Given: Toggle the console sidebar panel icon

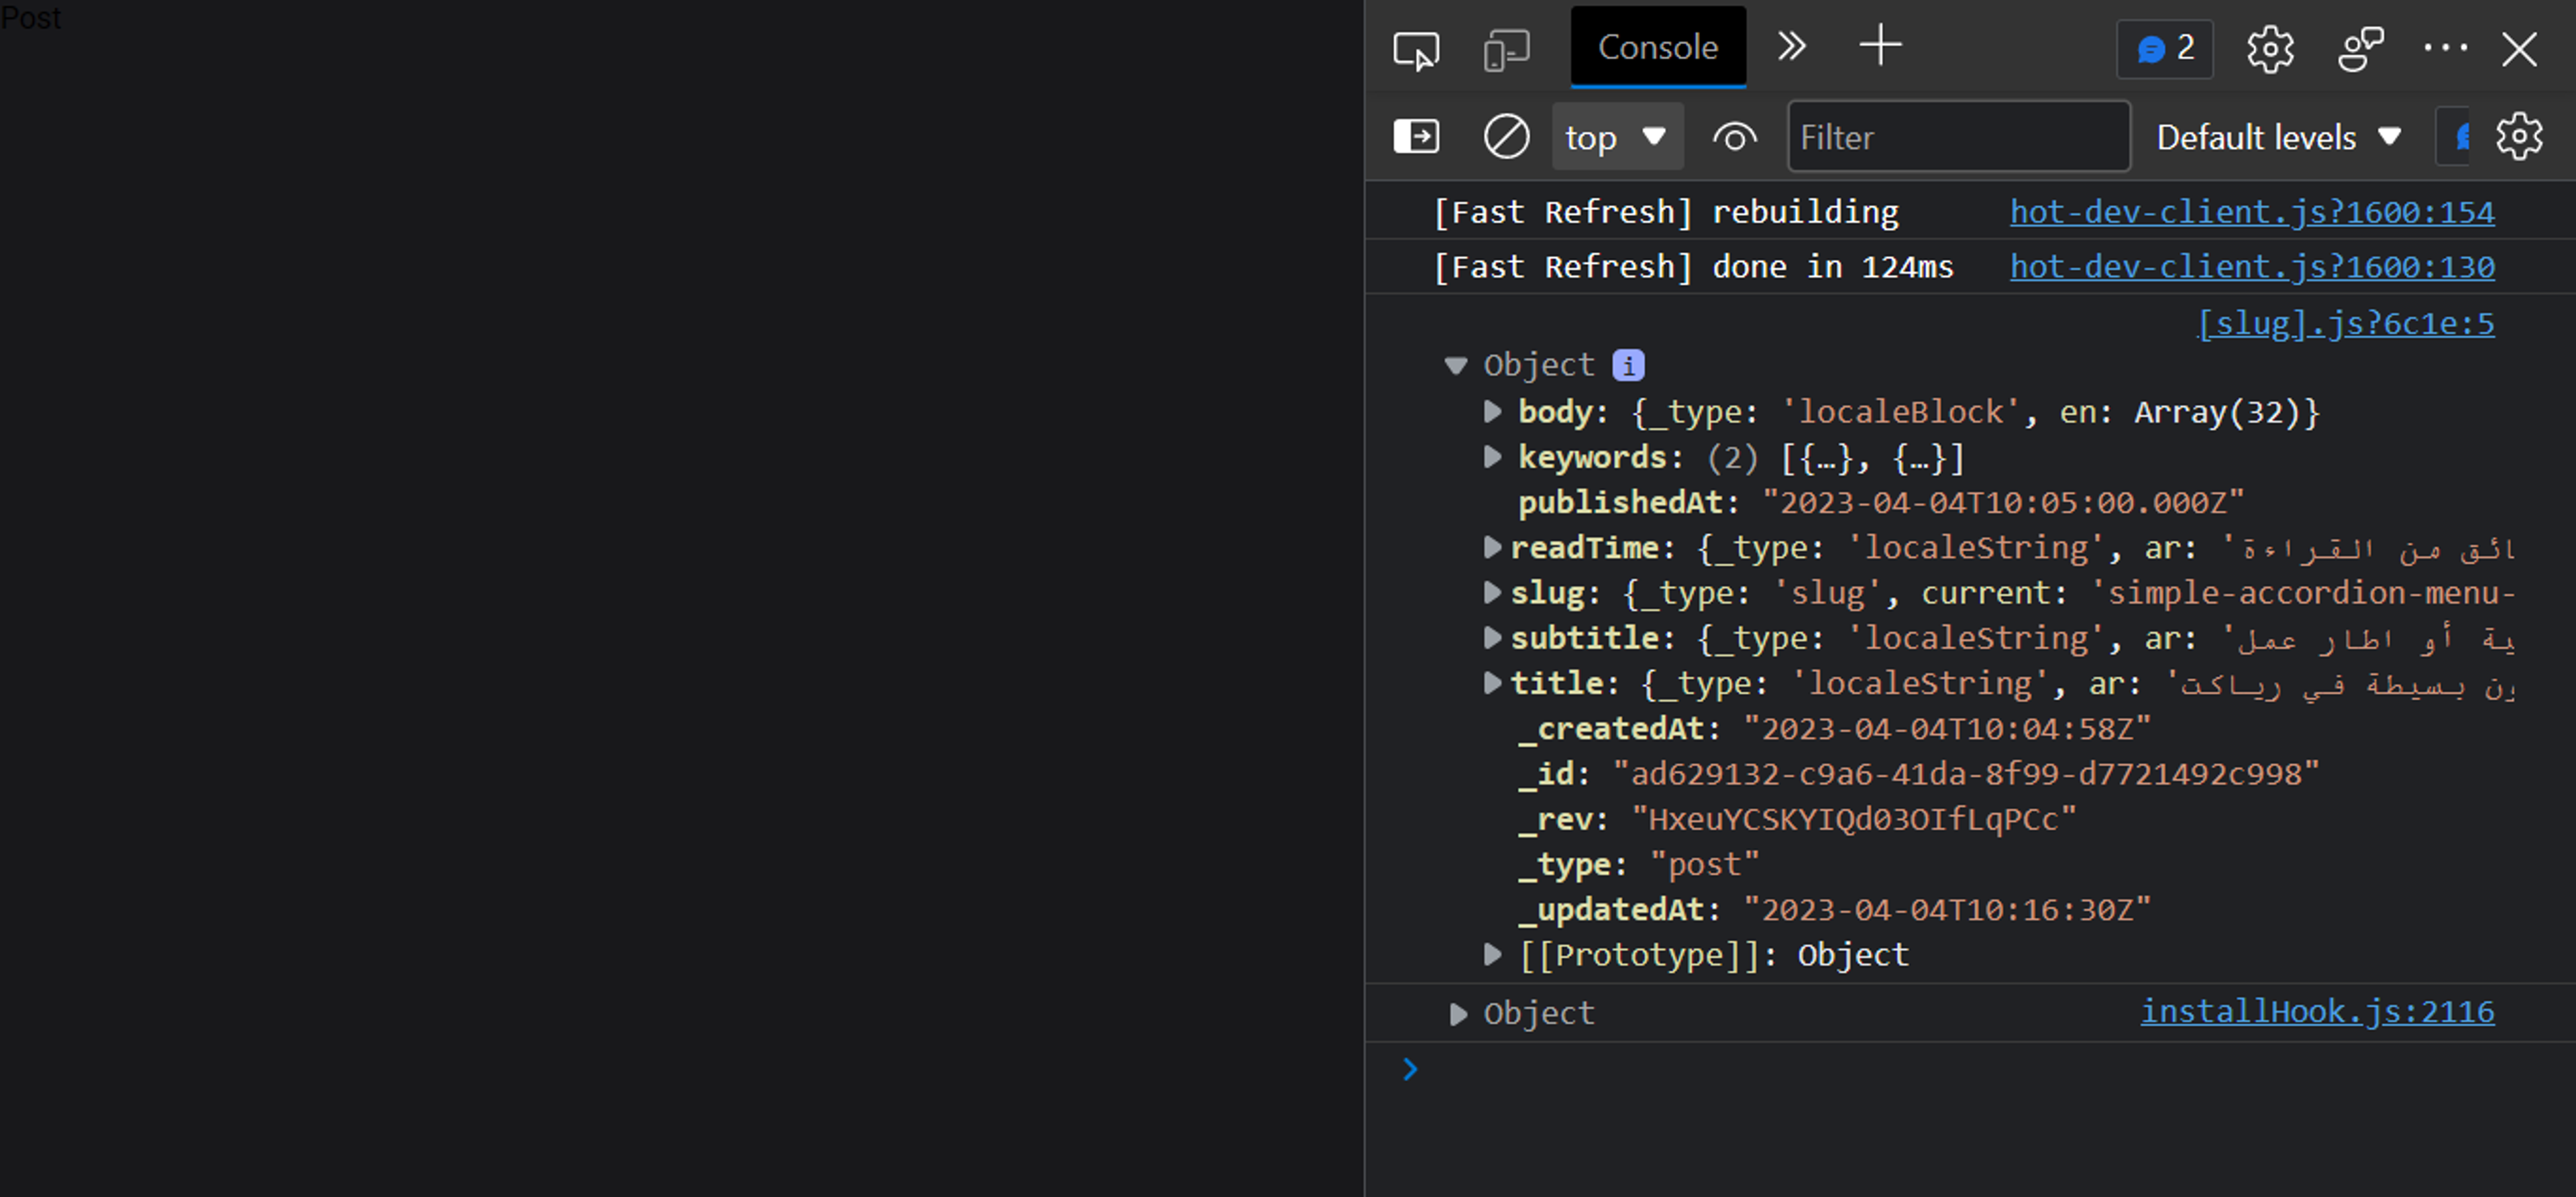Looking at the screenshot, I should tap(1416, 136).
